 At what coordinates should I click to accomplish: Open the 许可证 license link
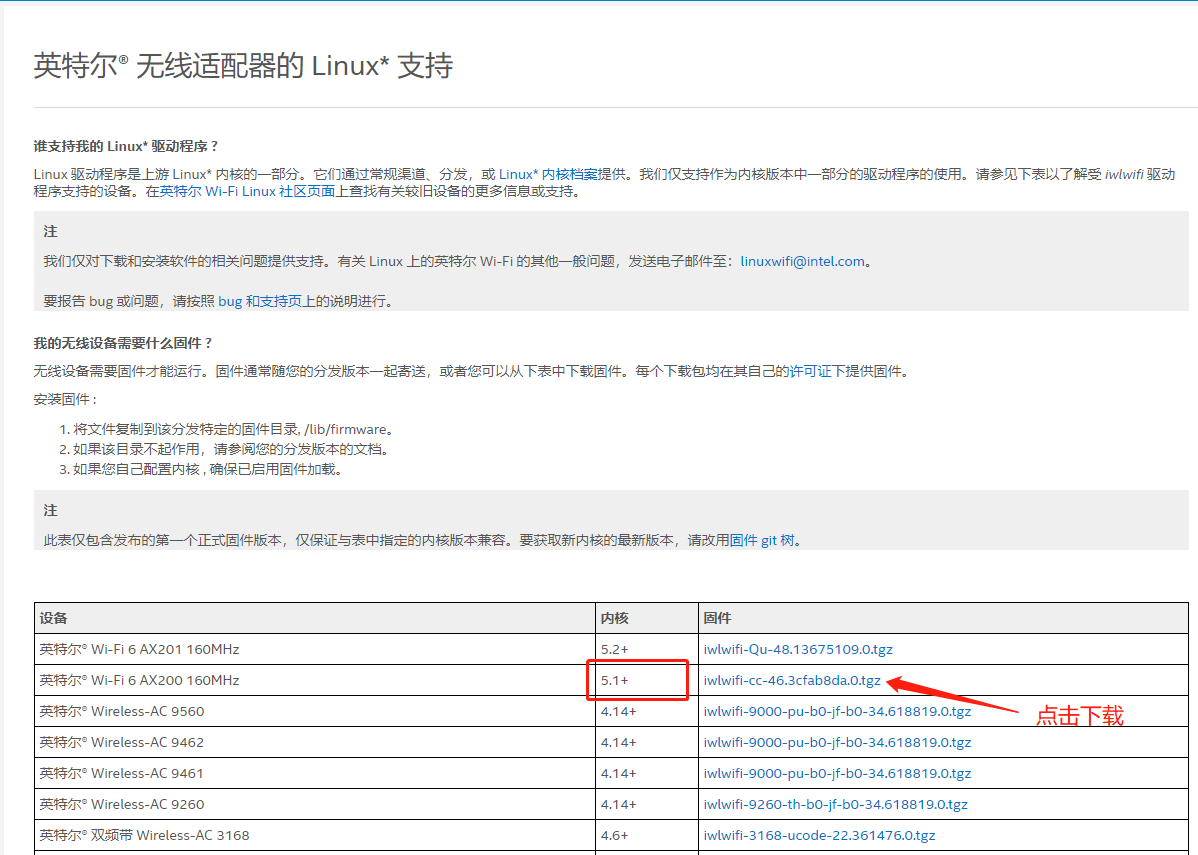click(x=810, y=371)
